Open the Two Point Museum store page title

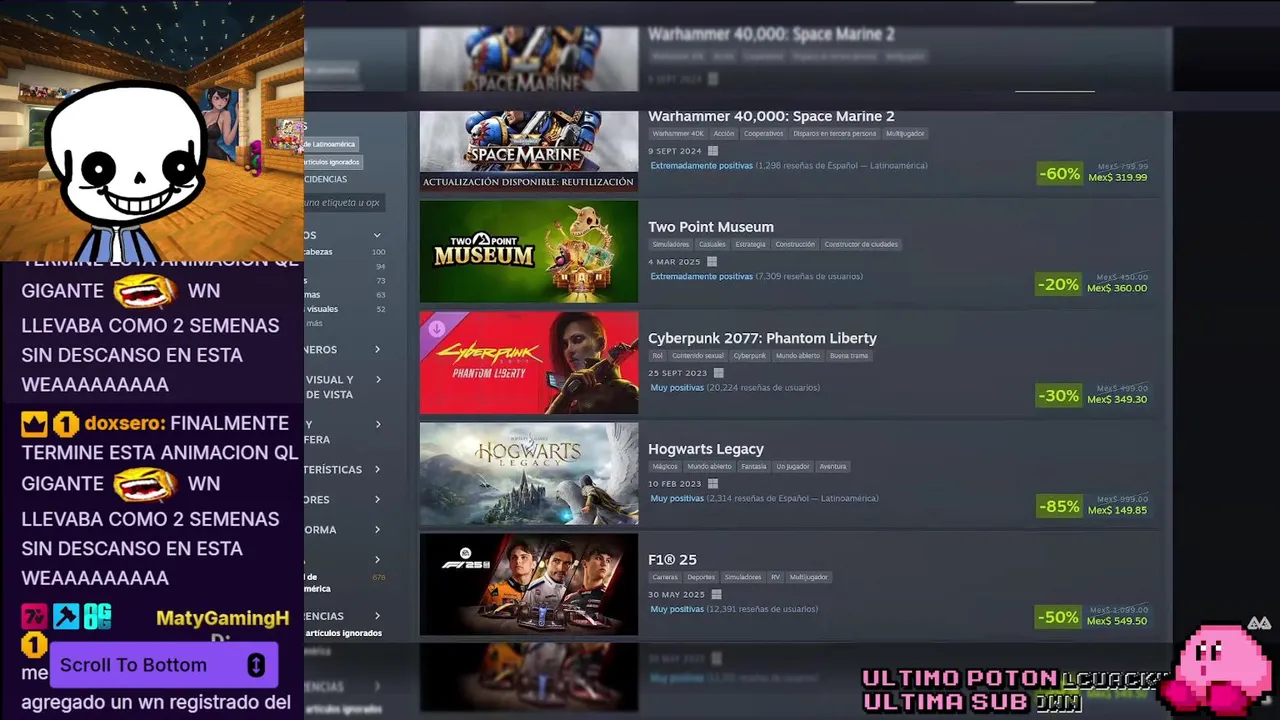coord(711,227)
